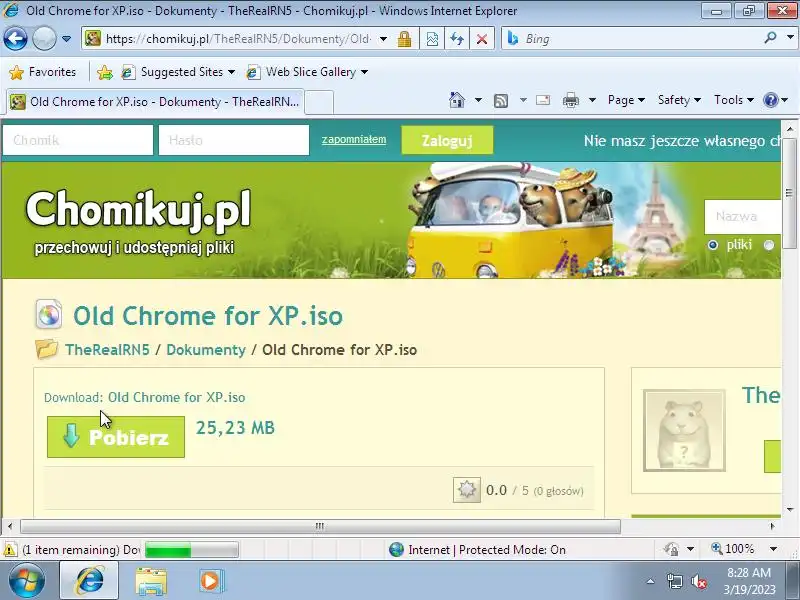The width and height of the screenshot is (800, 600).
Task: Open the Favorites star button
Action: pyautogui.click(x=42, y=72)
